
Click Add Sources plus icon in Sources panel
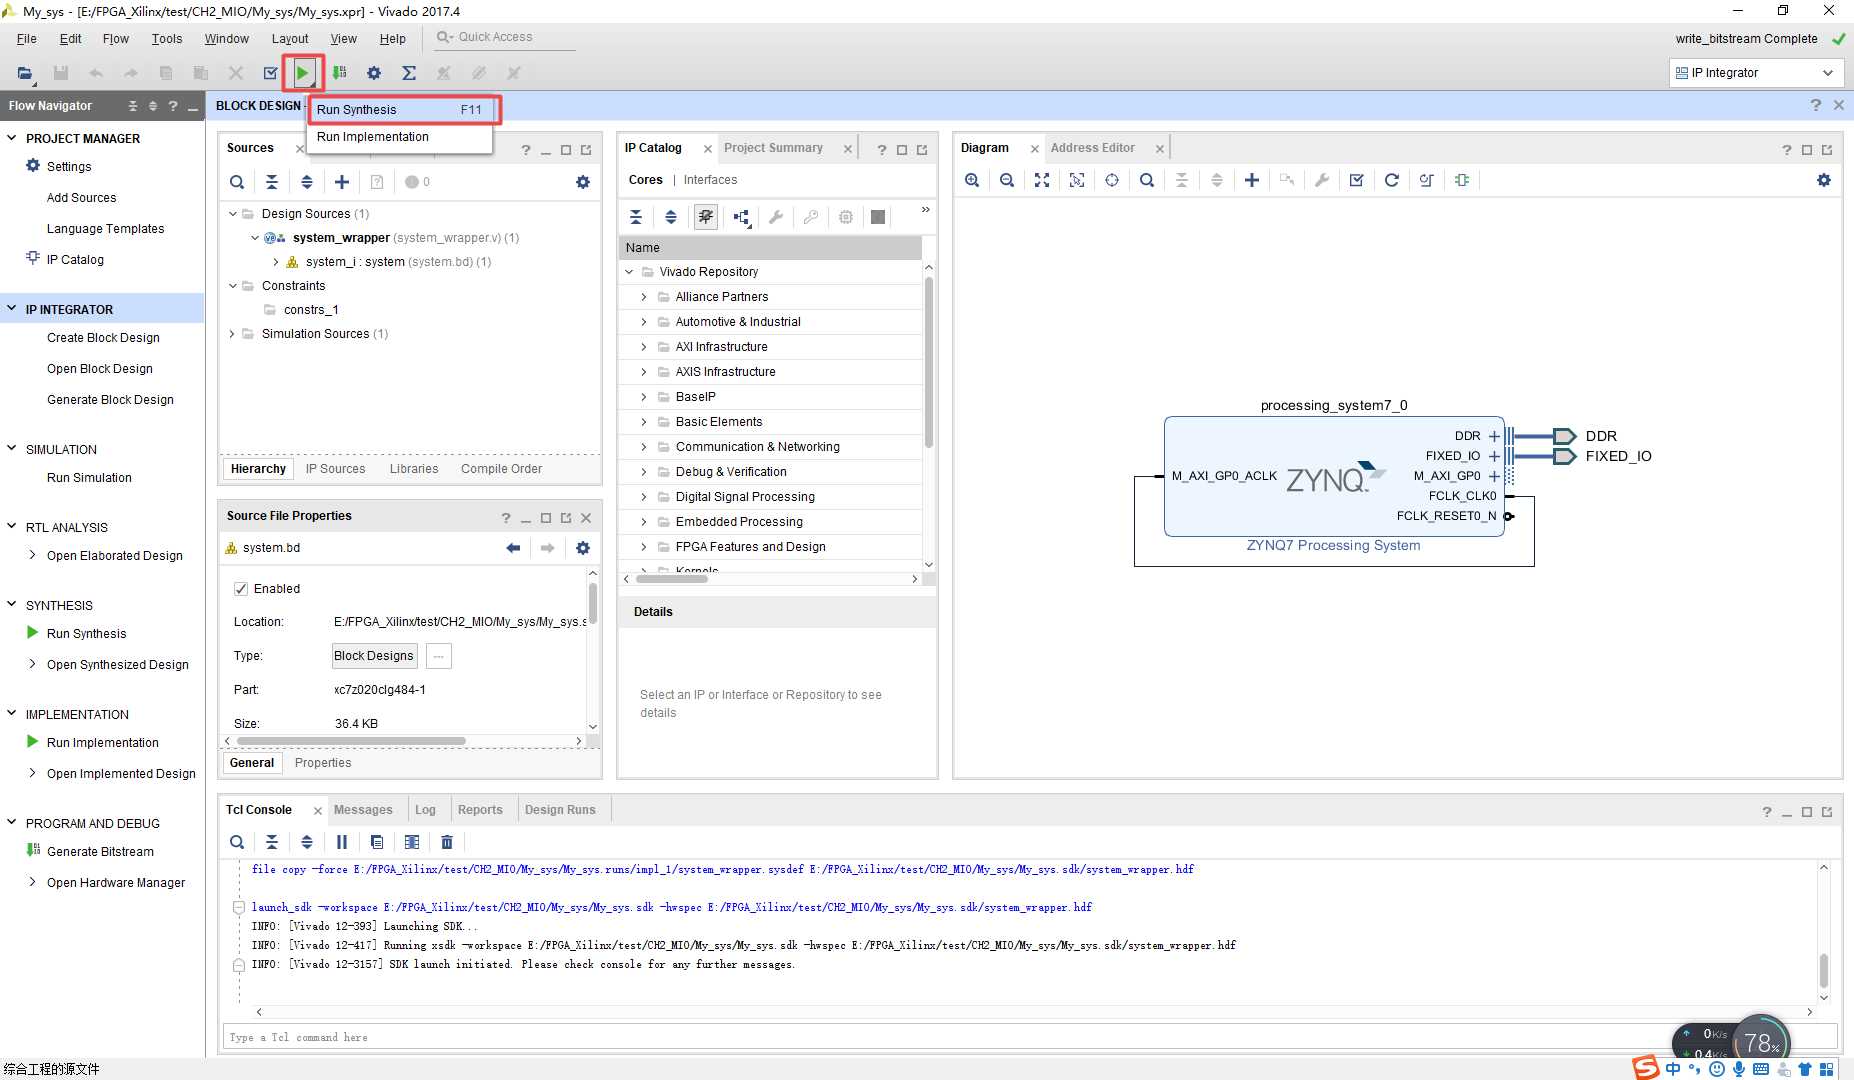[x=342, y=182]
